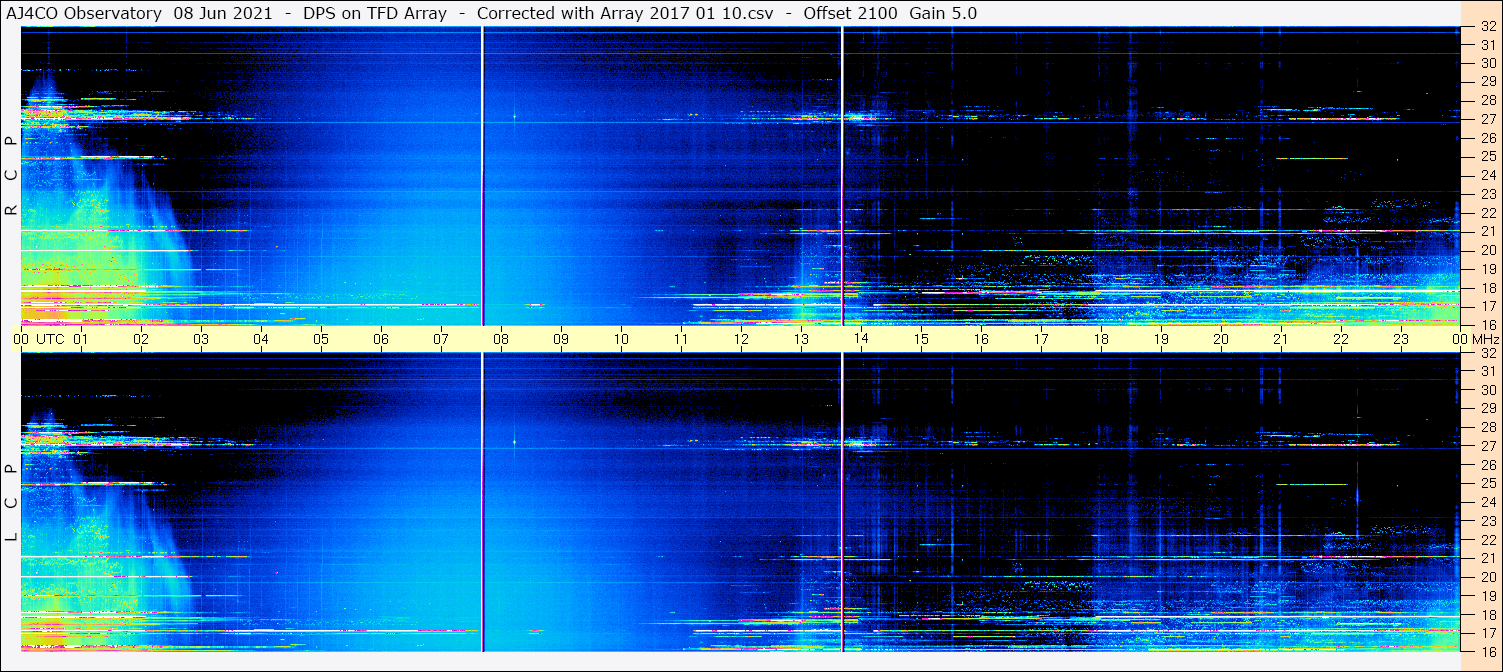Viewport: 1503px width, 672px height.
Task: Click the 21 UTC time tick label
Action: 1281,339
